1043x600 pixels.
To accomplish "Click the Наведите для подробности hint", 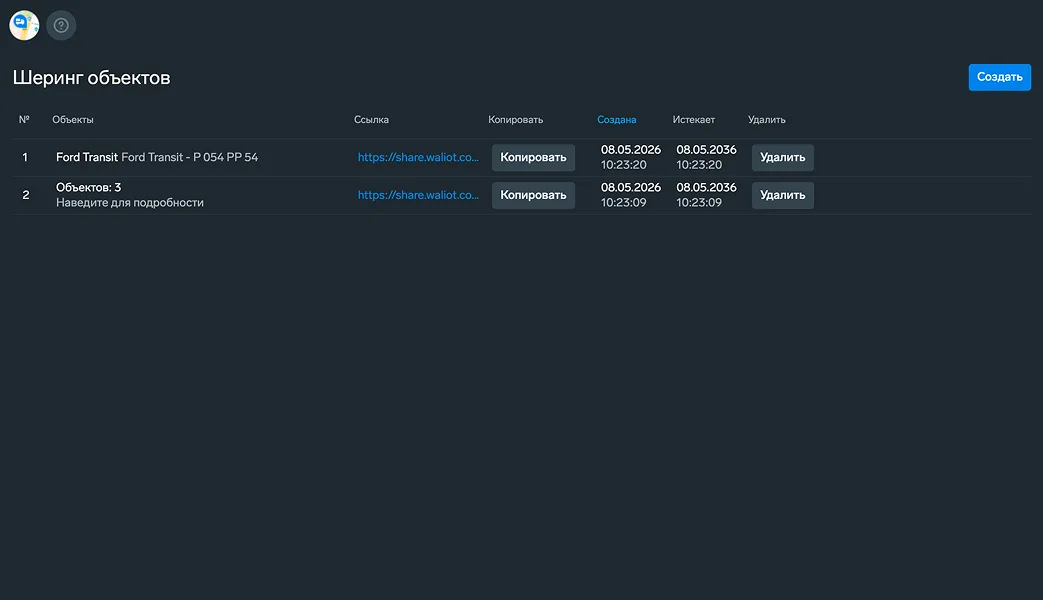I will tap(130, 203).
